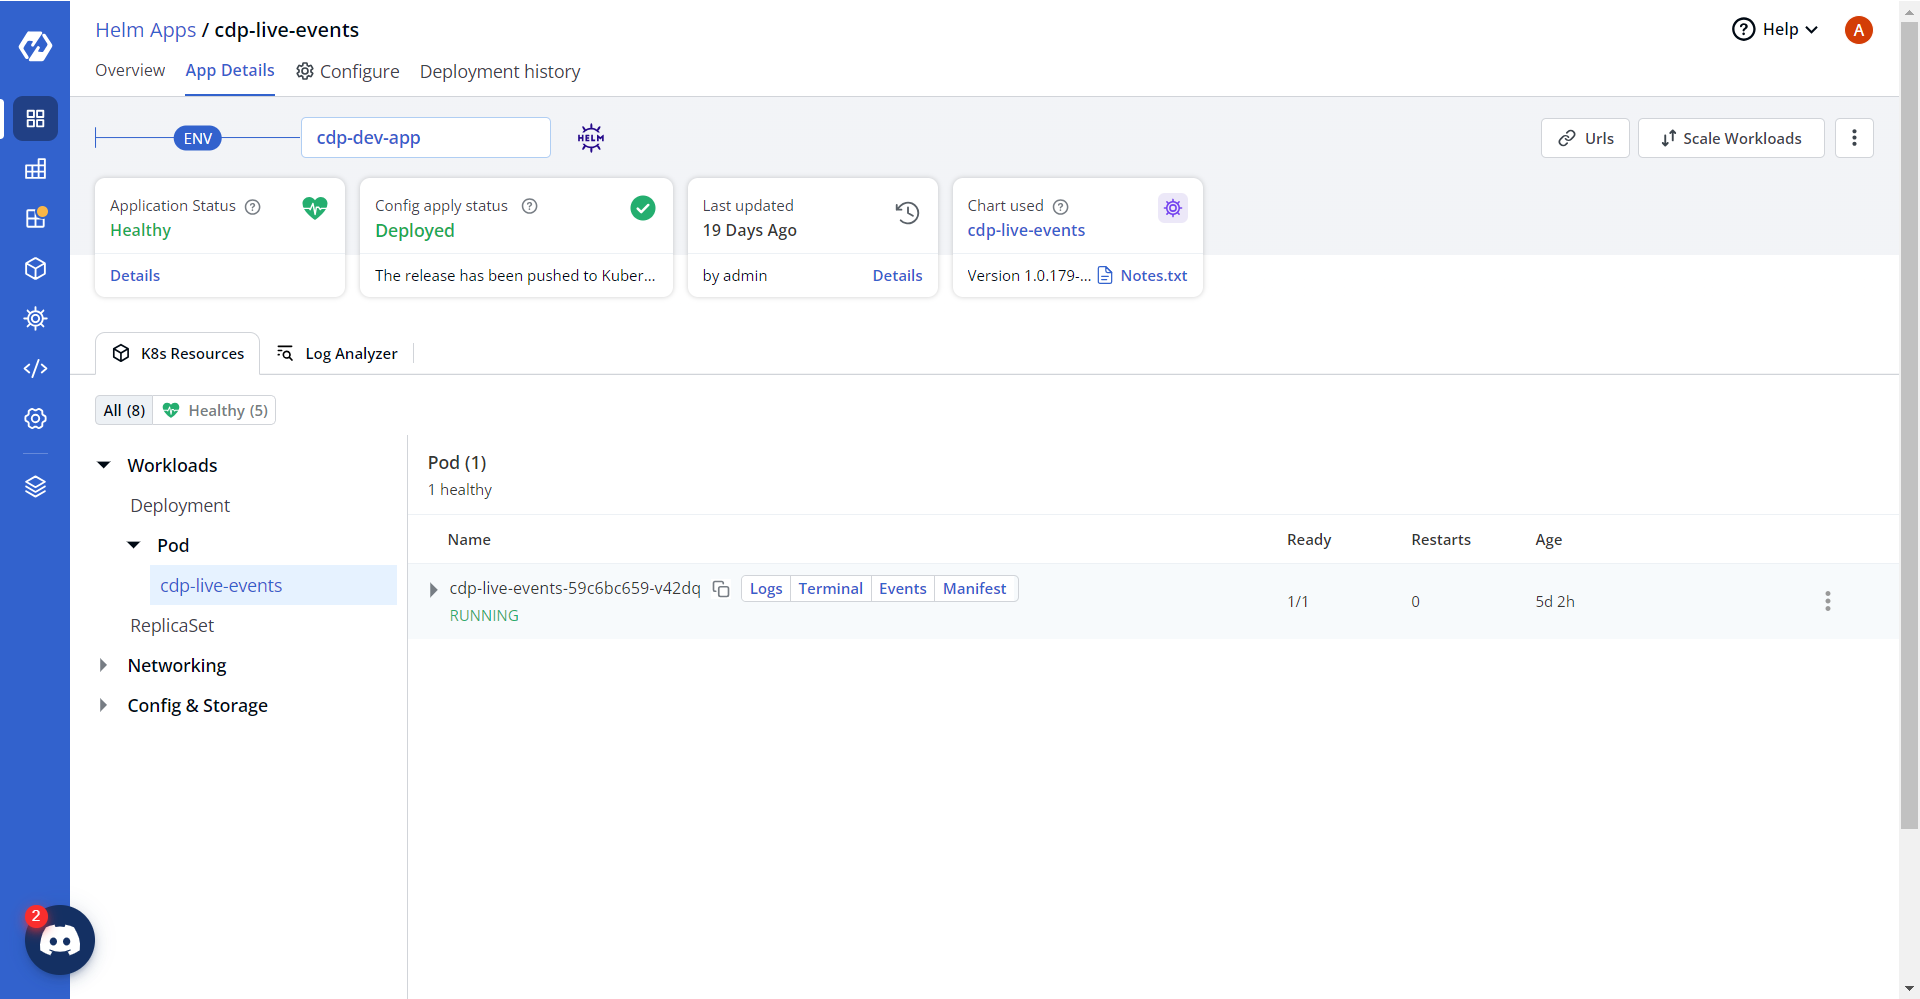Click the Helm chart icon next to the environment
Image resolution: width=1920 pixels, height=999 pixels.
click(x=591, y=138)
